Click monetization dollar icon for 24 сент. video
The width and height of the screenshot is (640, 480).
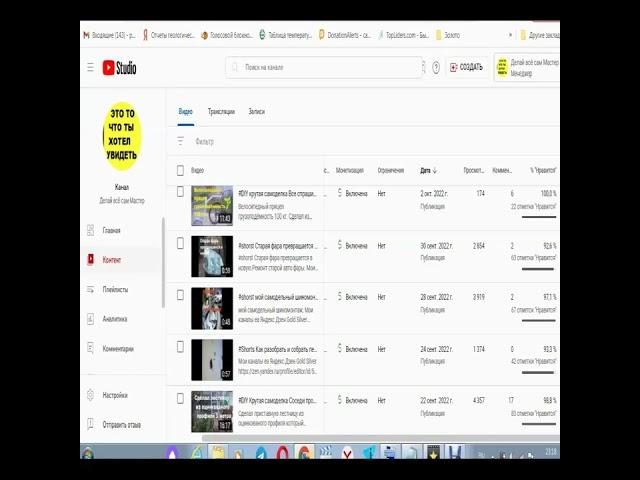click(x=340, y=348)
